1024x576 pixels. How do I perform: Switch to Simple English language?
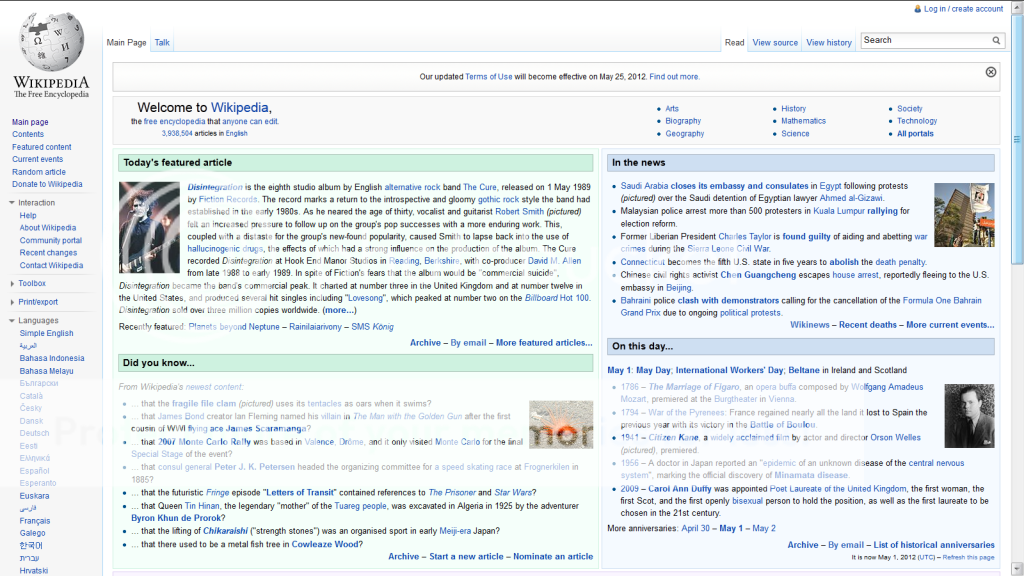pos(46,333)
